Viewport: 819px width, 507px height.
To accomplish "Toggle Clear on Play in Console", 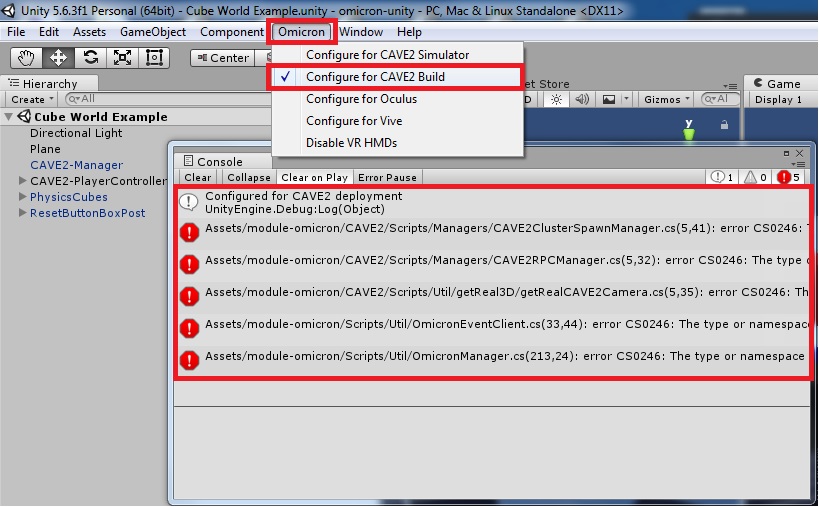I will pyautogui.click(x=314, y=178).
